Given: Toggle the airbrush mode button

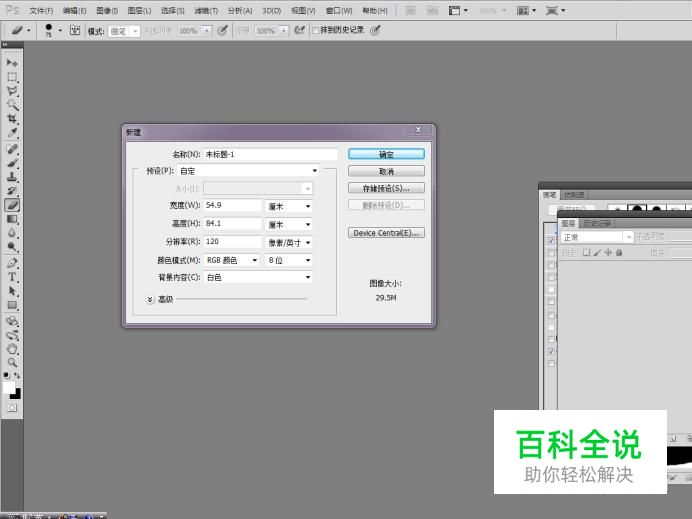Looking at the screenshot, I should coord(300,30).
